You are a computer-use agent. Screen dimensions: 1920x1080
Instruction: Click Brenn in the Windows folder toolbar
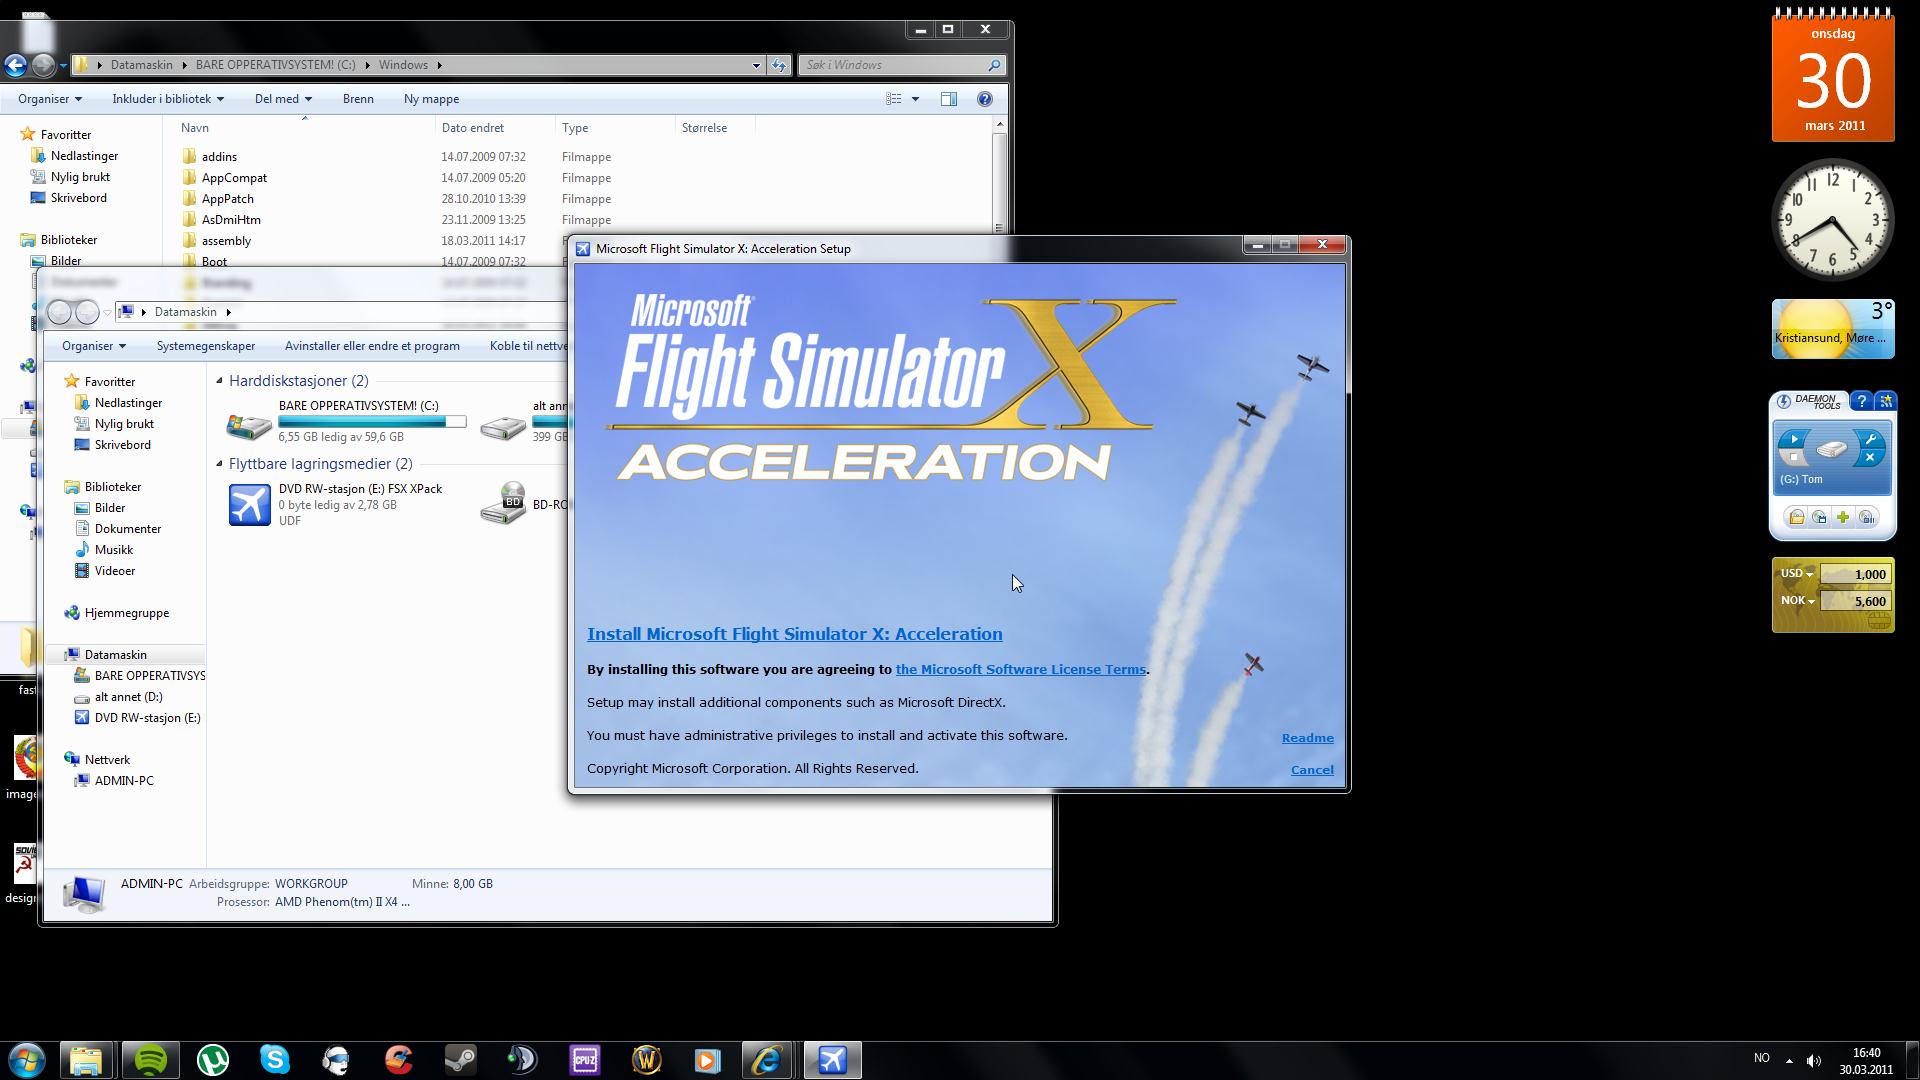[358, 99]
